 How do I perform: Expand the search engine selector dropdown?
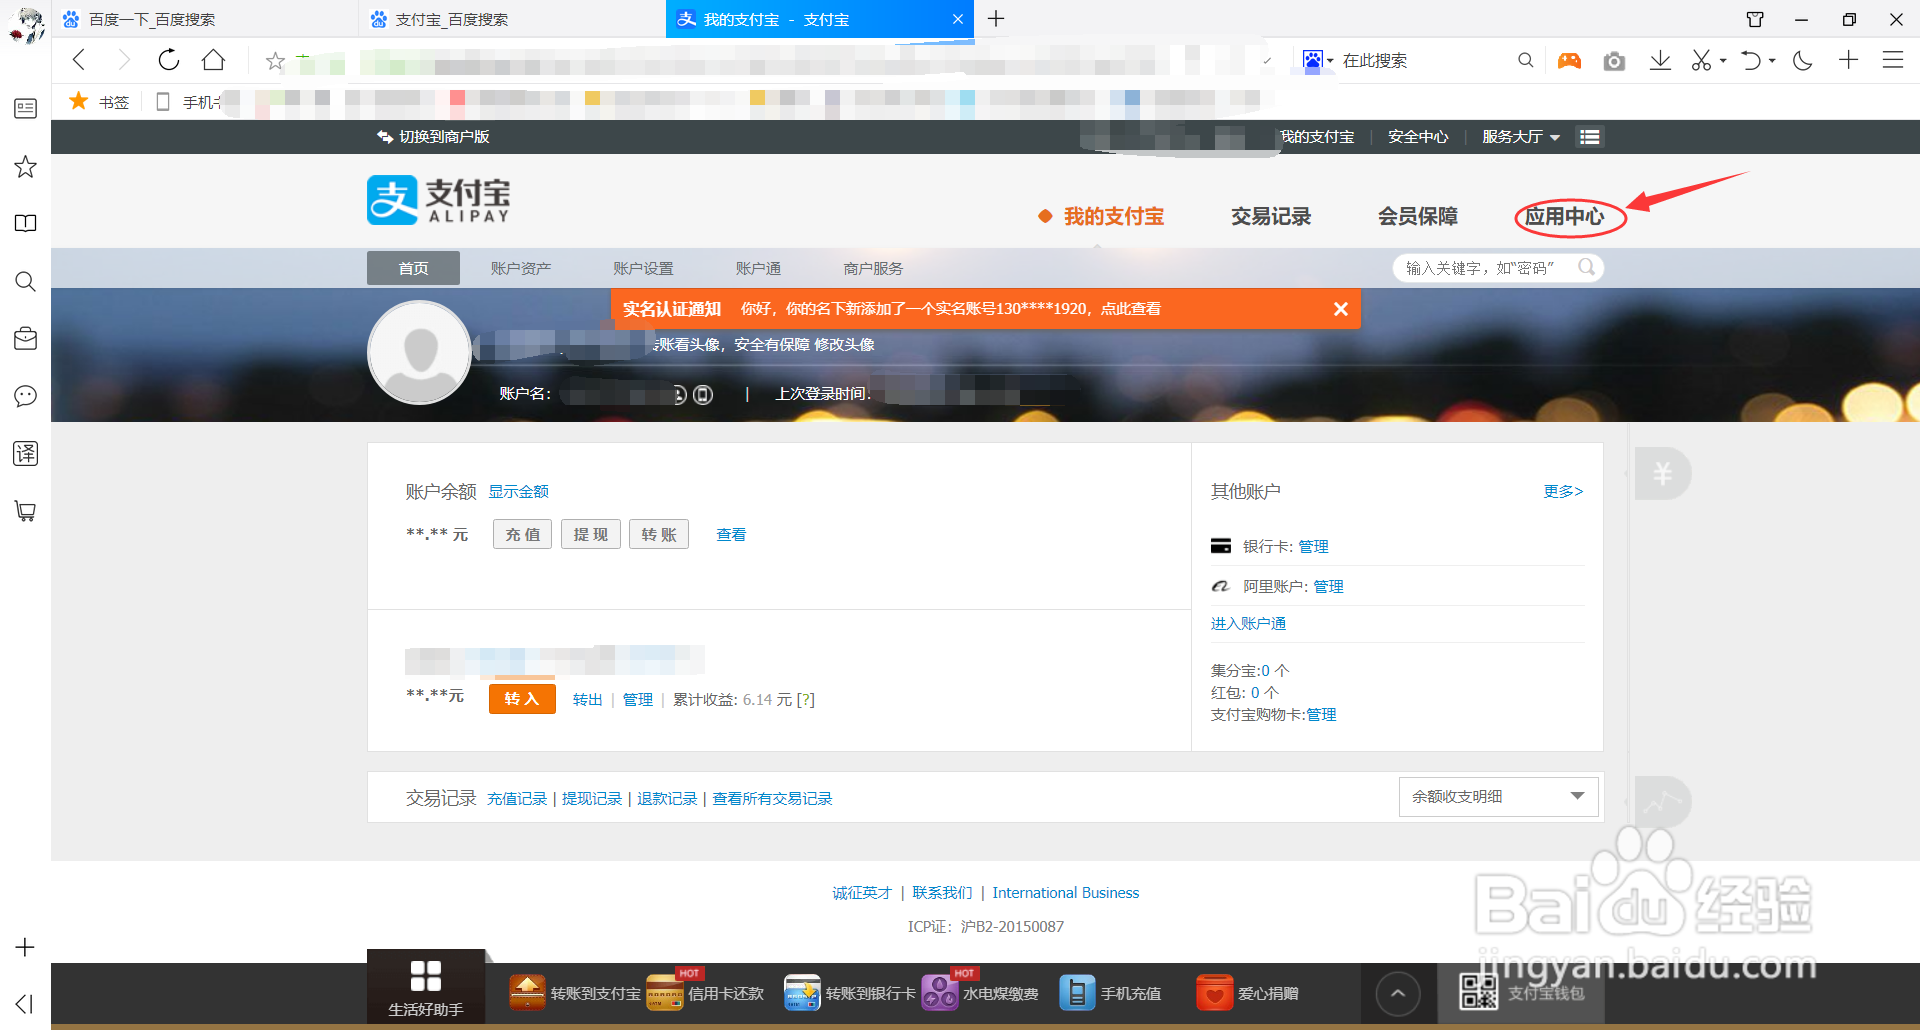[1330, 61]
